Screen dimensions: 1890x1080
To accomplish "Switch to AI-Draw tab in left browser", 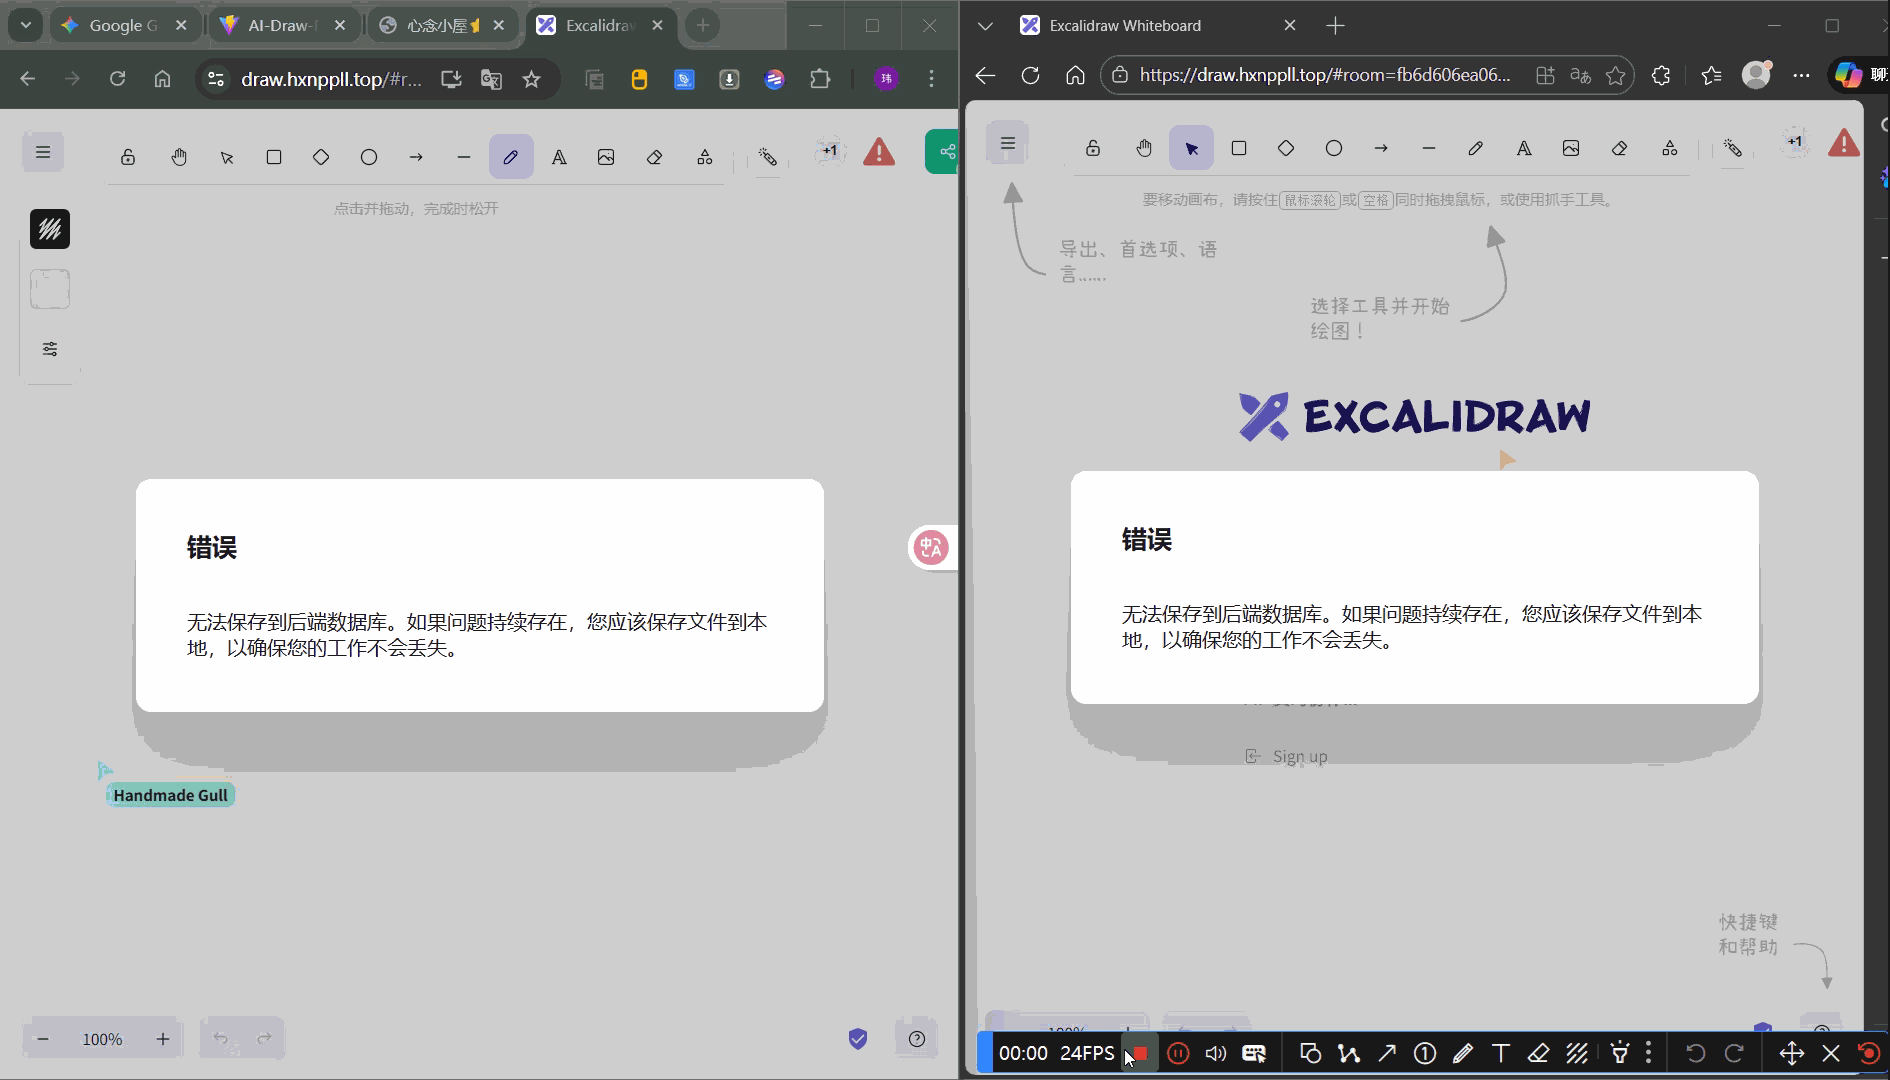I will [285, 26].
